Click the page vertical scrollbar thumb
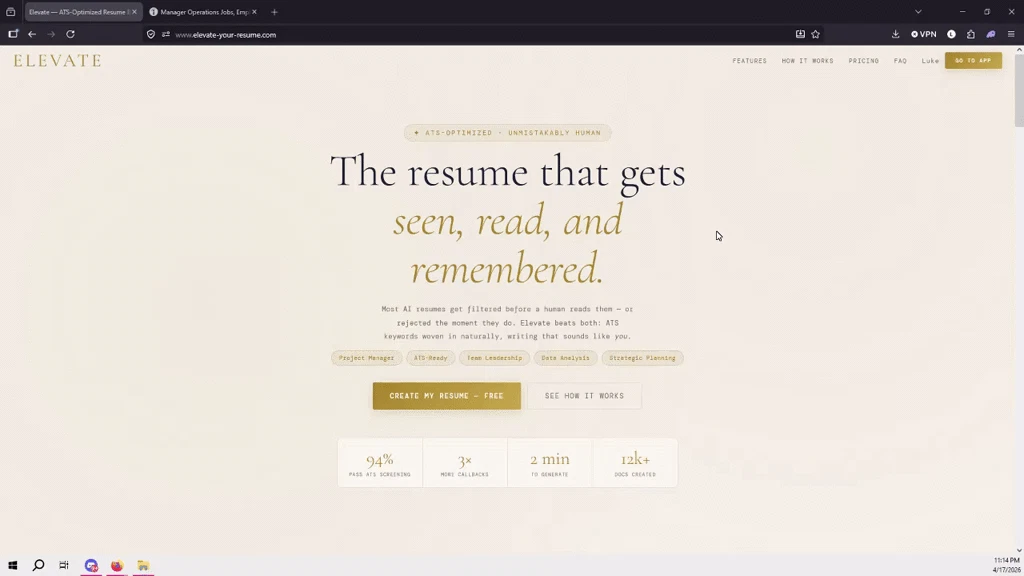This screenshot has height=576, width=1024. [1019, 90]
